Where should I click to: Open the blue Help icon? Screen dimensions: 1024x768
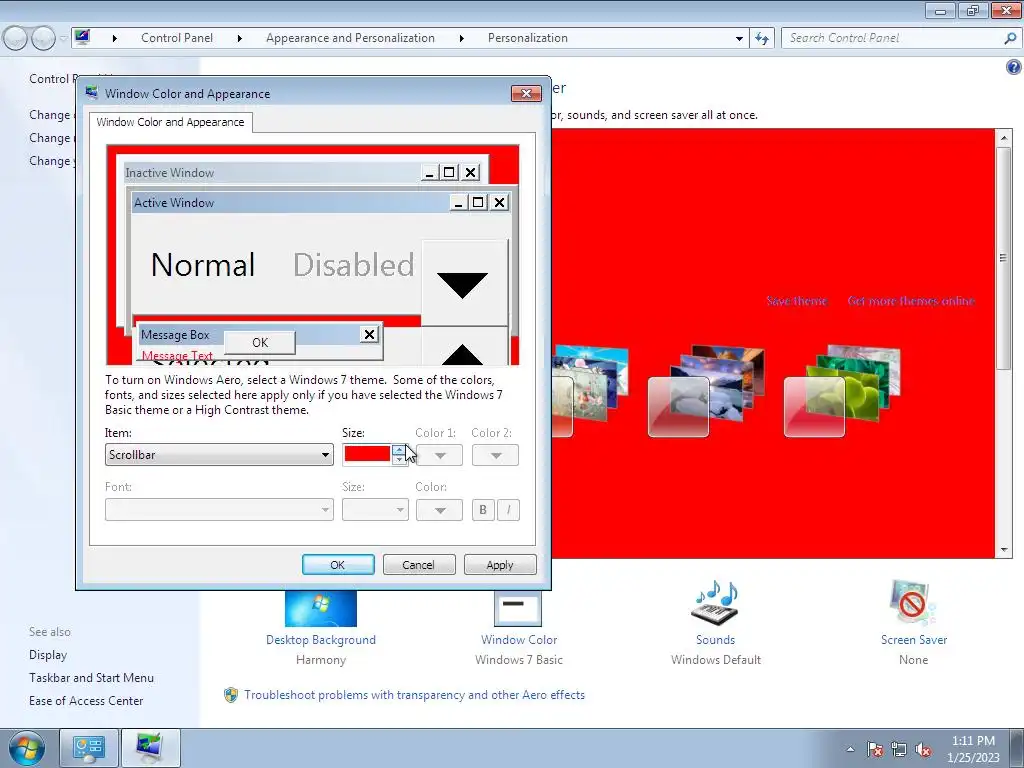pos(1014,67)
